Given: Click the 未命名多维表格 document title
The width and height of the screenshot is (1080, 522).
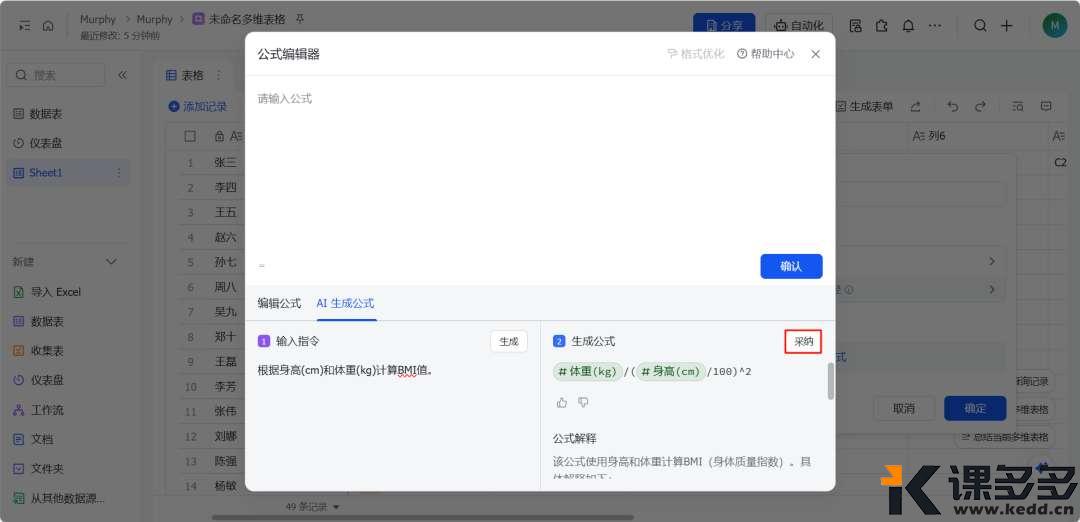Looking at the screenshot, I should tap(247, 19).
